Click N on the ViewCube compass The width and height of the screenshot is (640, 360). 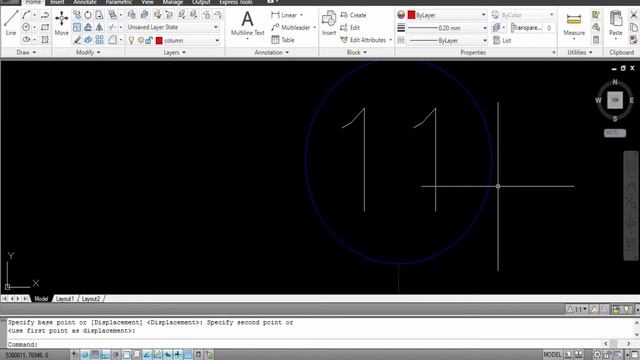pos(615,82)
